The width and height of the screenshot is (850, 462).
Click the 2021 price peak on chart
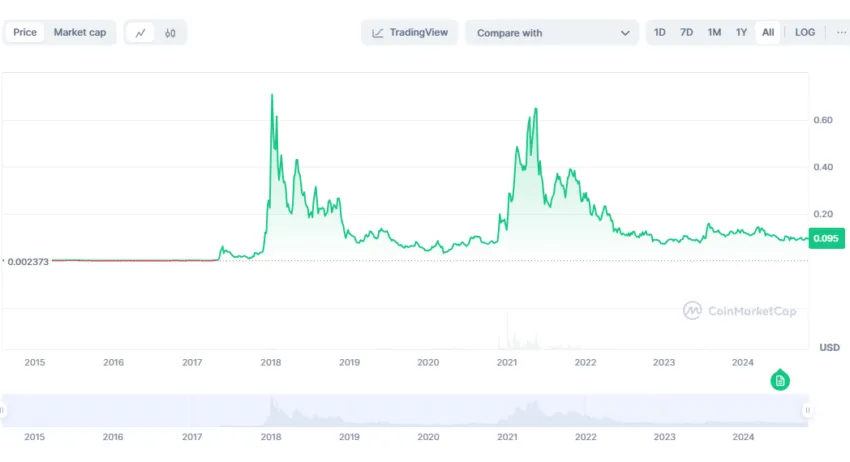[x=536, y=110]
